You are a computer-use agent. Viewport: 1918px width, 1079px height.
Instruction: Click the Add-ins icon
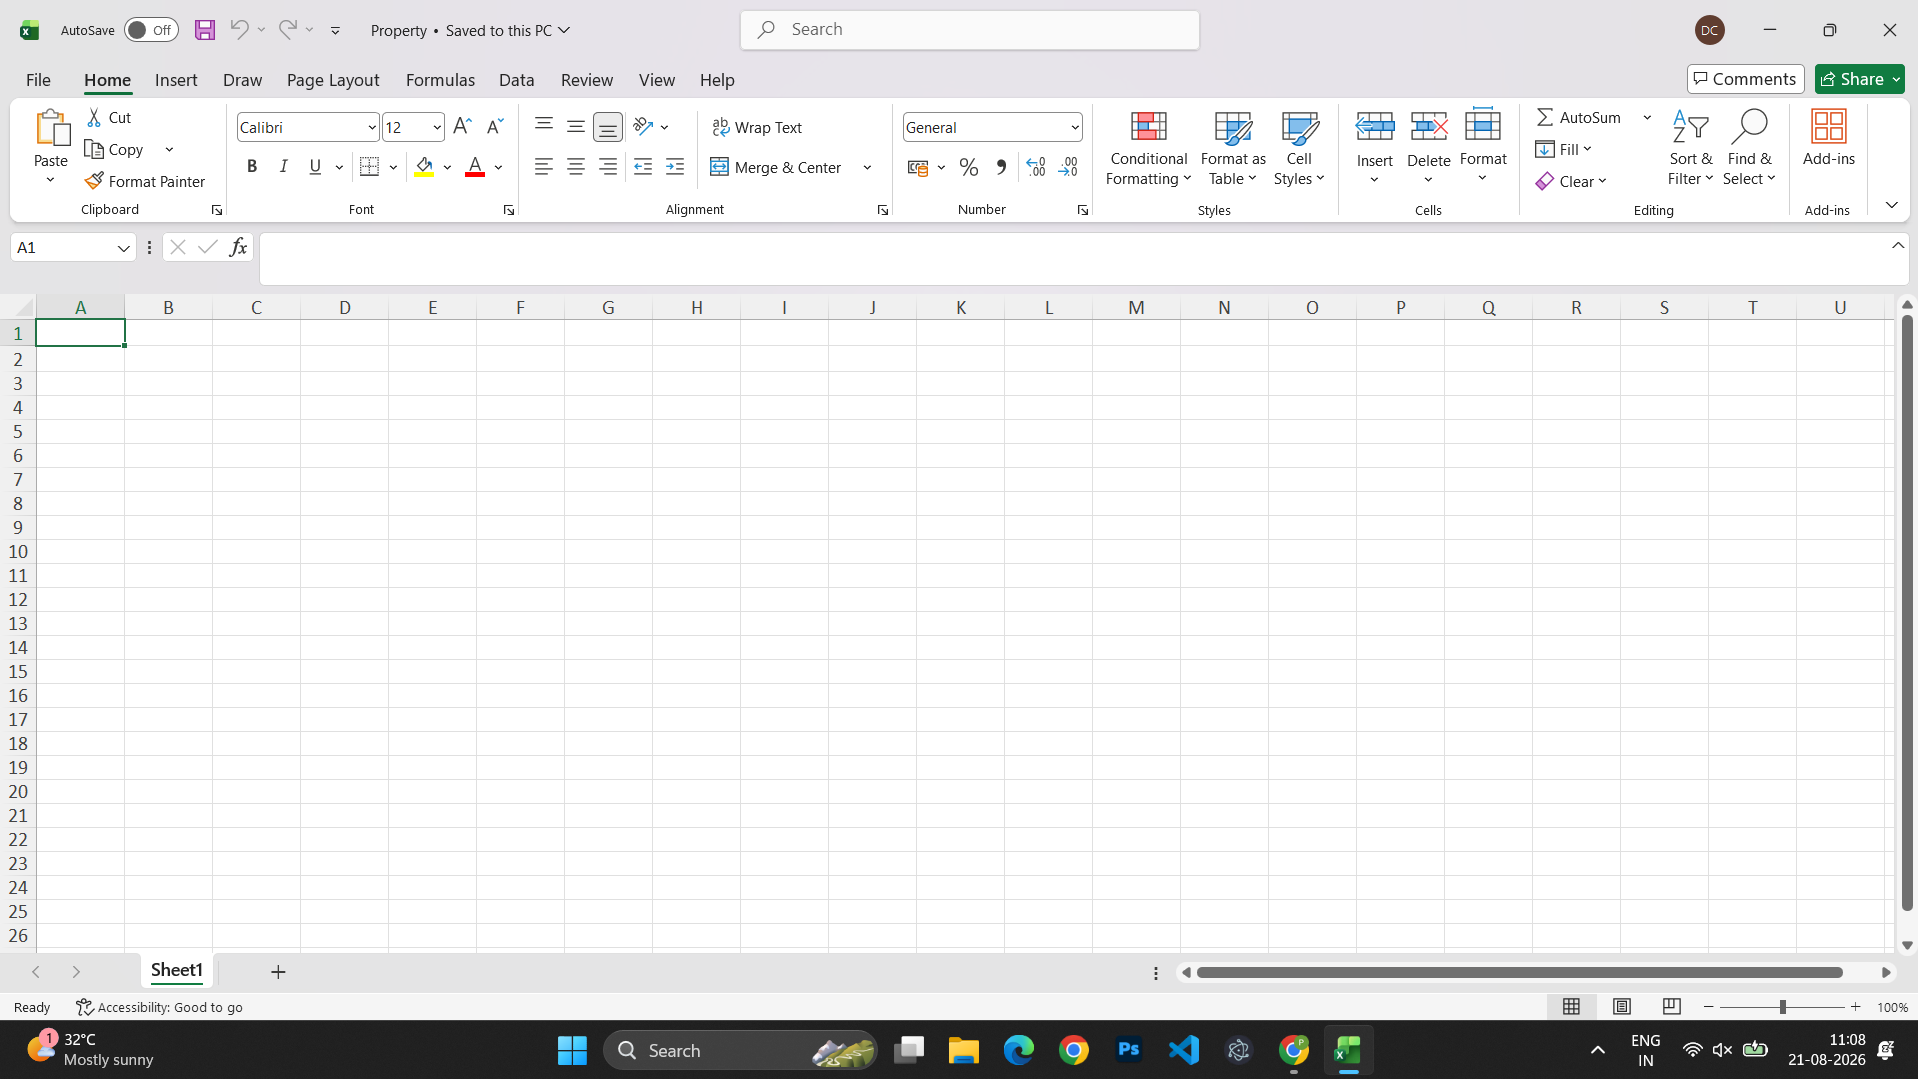click(x=1828, y=126)
